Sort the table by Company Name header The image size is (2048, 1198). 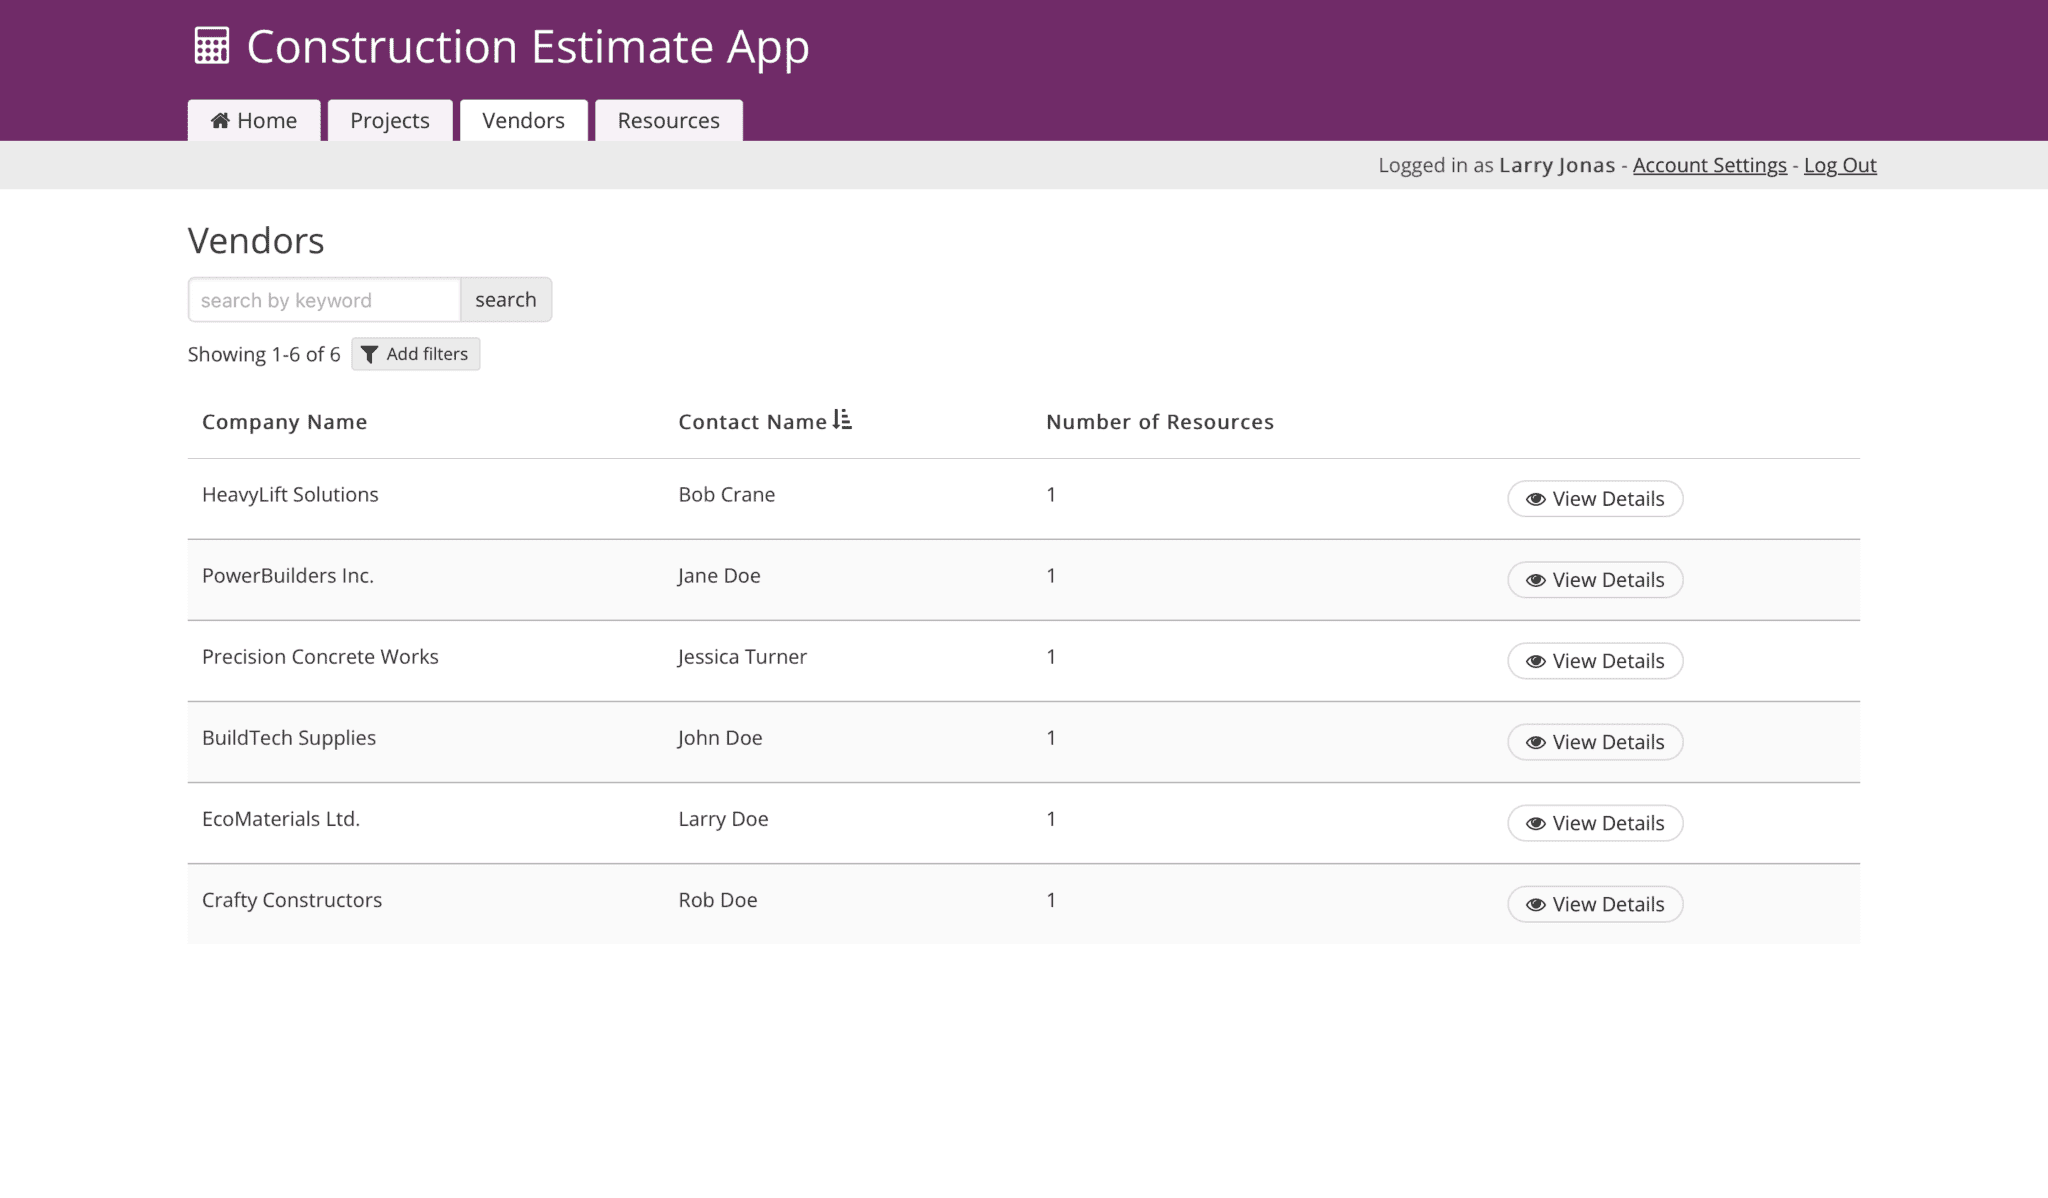click(x=284, y=421)
